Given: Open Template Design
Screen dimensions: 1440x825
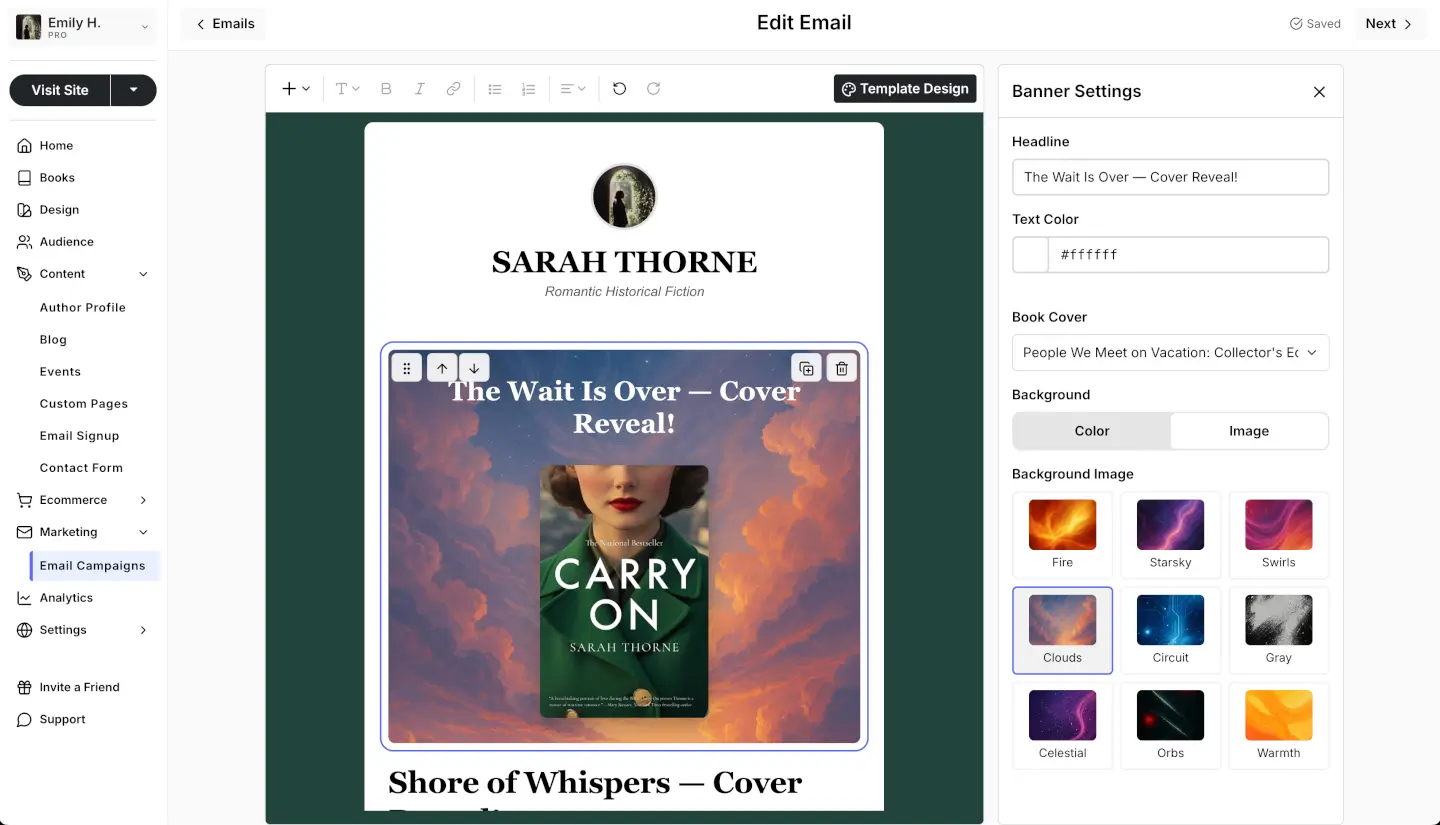Looking at the screenshot, I should click(x=905, y=89).
